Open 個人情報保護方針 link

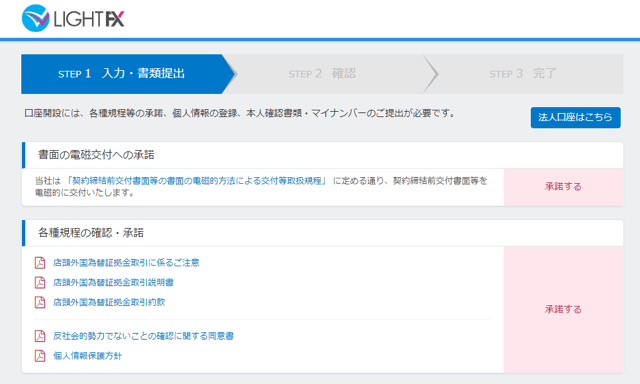(87, 356)
